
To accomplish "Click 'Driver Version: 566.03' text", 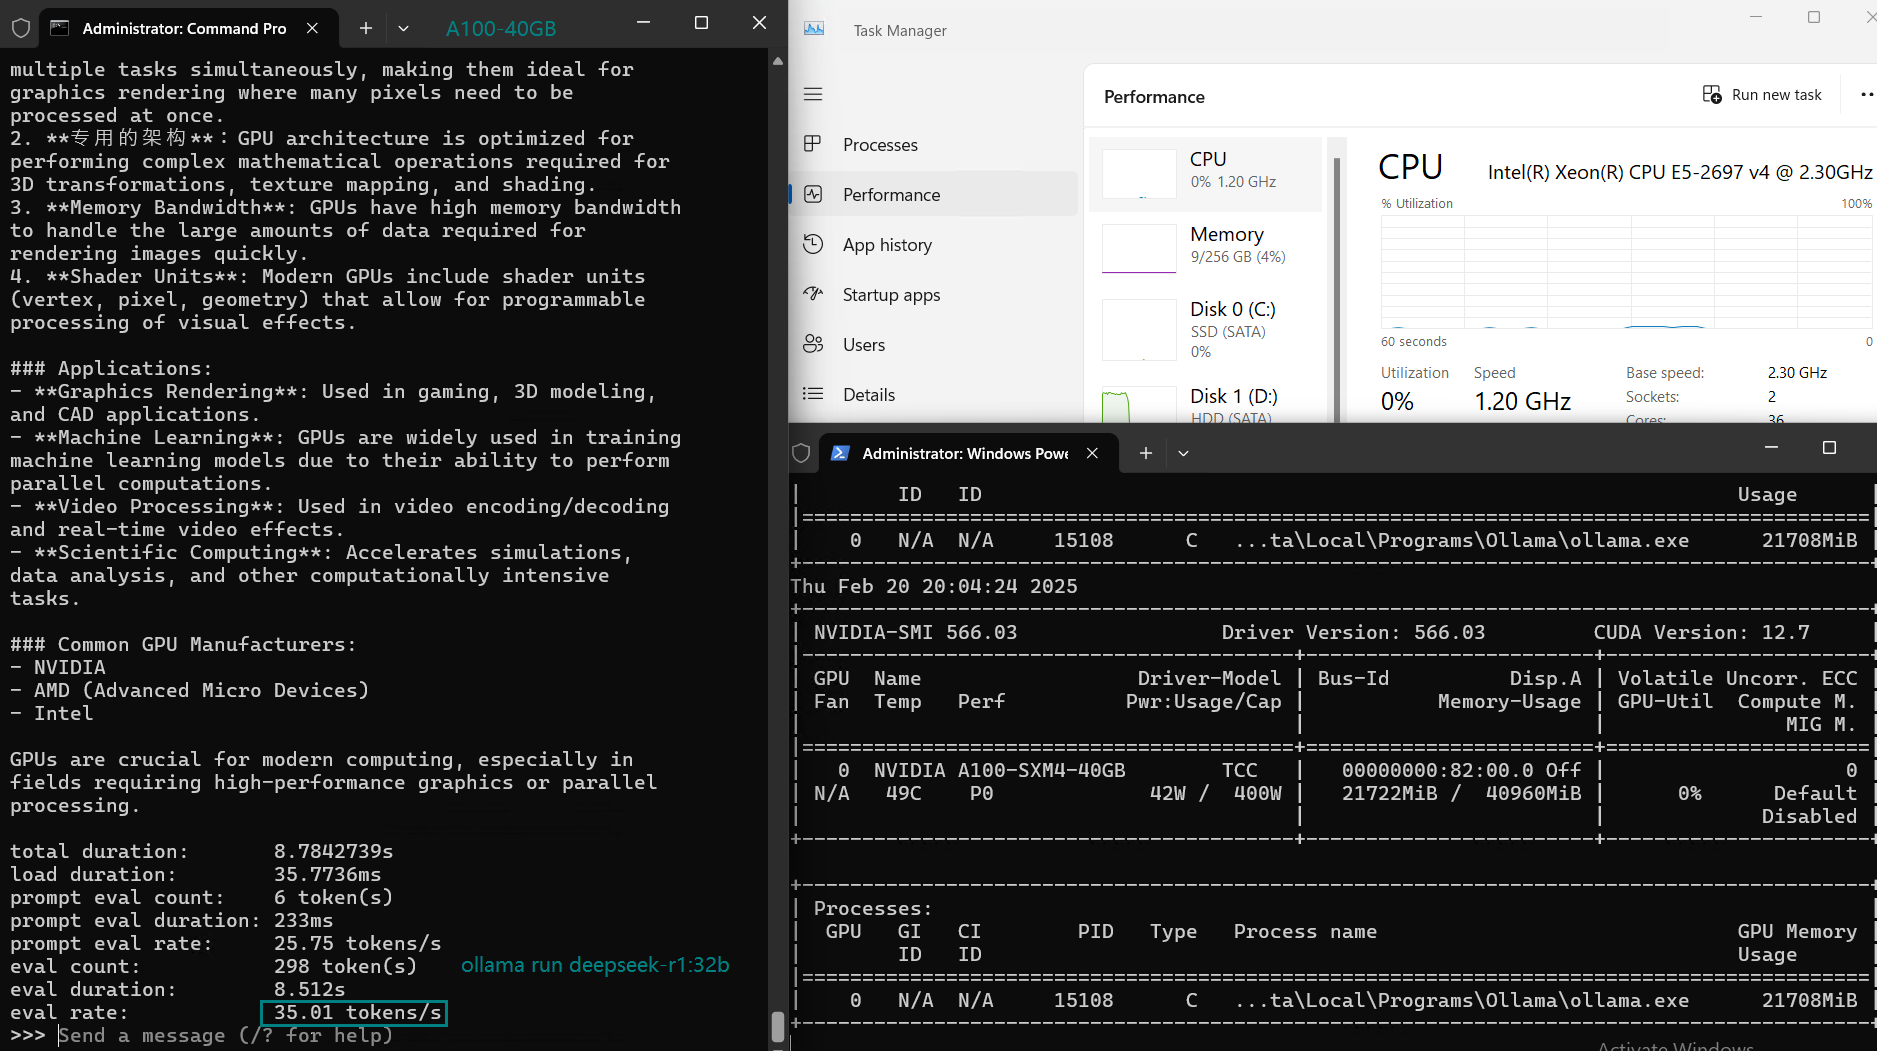I will [x=1353, y=633].
